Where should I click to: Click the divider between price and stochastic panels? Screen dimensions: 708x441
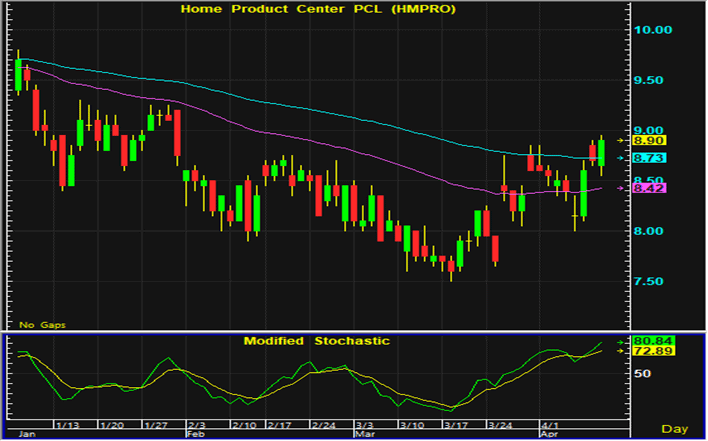click(320, 332)
